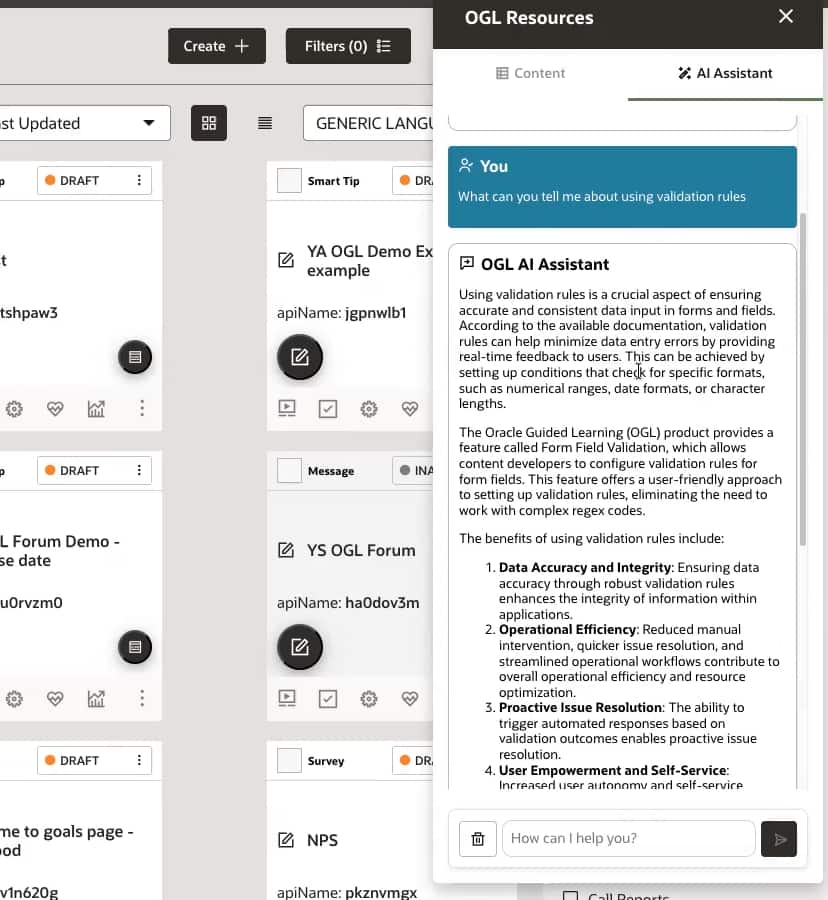Click heart health icon on ha0dov3m card
Screen dimensions: 828x900
(410, 699)
